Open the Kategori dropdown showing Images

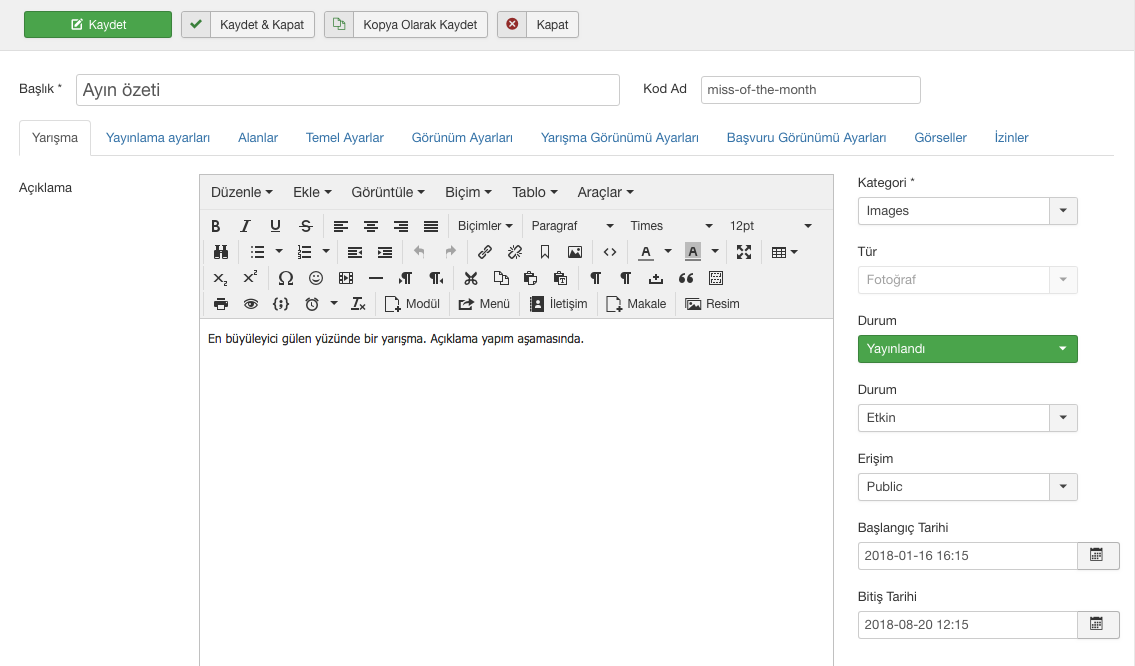point(967,211)
